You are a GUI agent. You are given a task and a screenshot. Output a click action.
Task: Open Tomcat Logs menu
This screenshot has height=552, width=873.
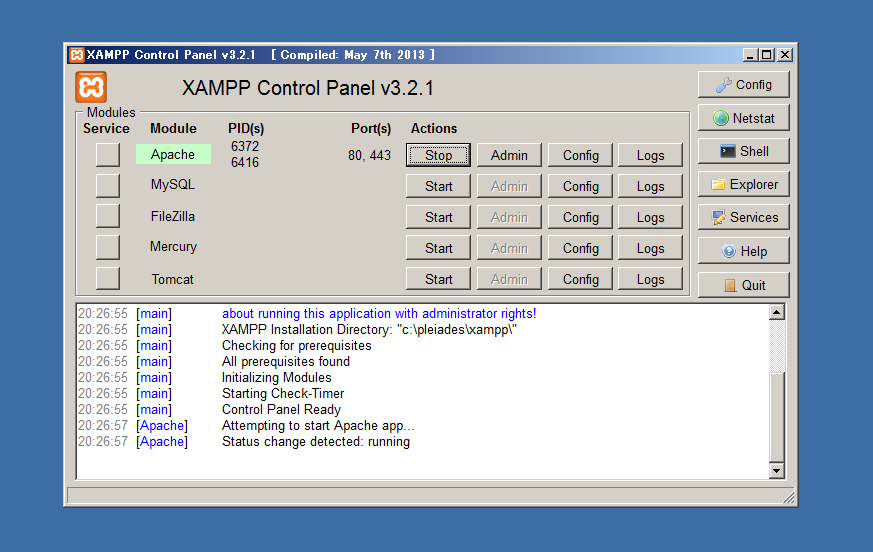650,279
